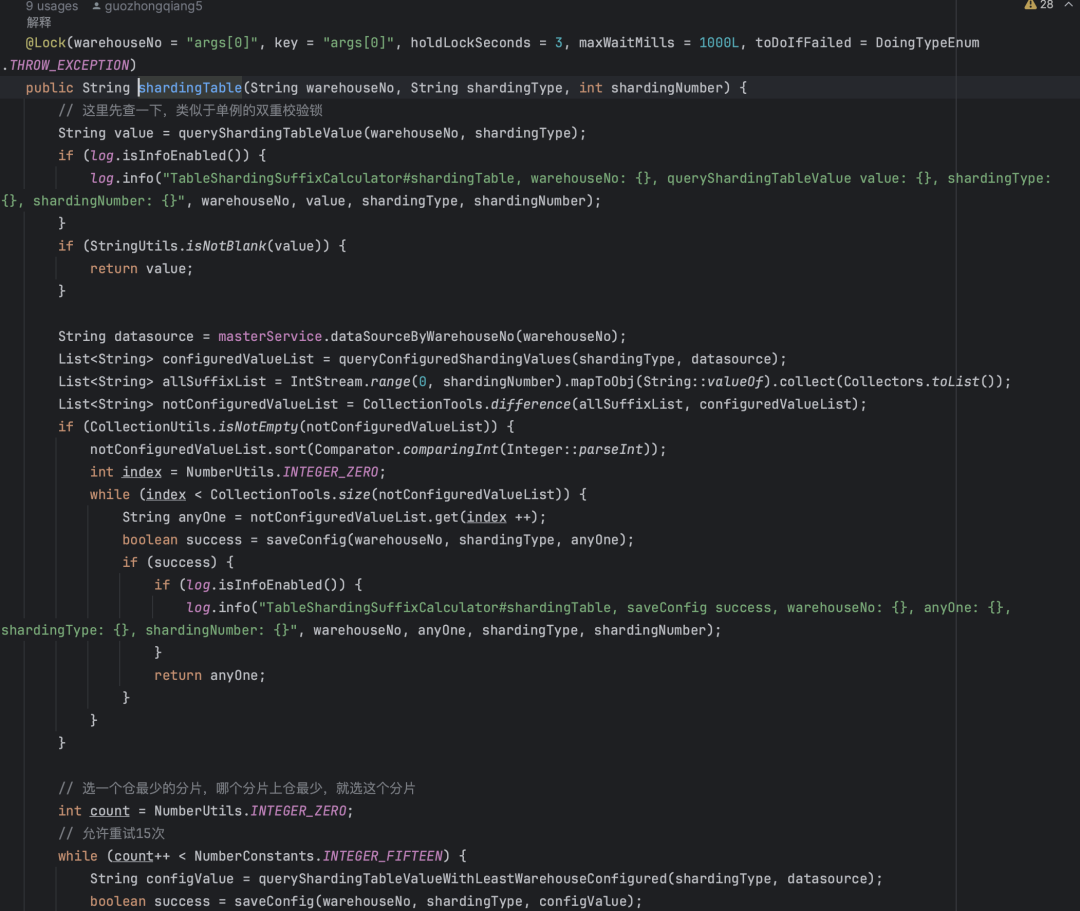The image size is (1080, 911).
Task: Click the yellow warning icon showing 28 problems
Action: 1030,5
